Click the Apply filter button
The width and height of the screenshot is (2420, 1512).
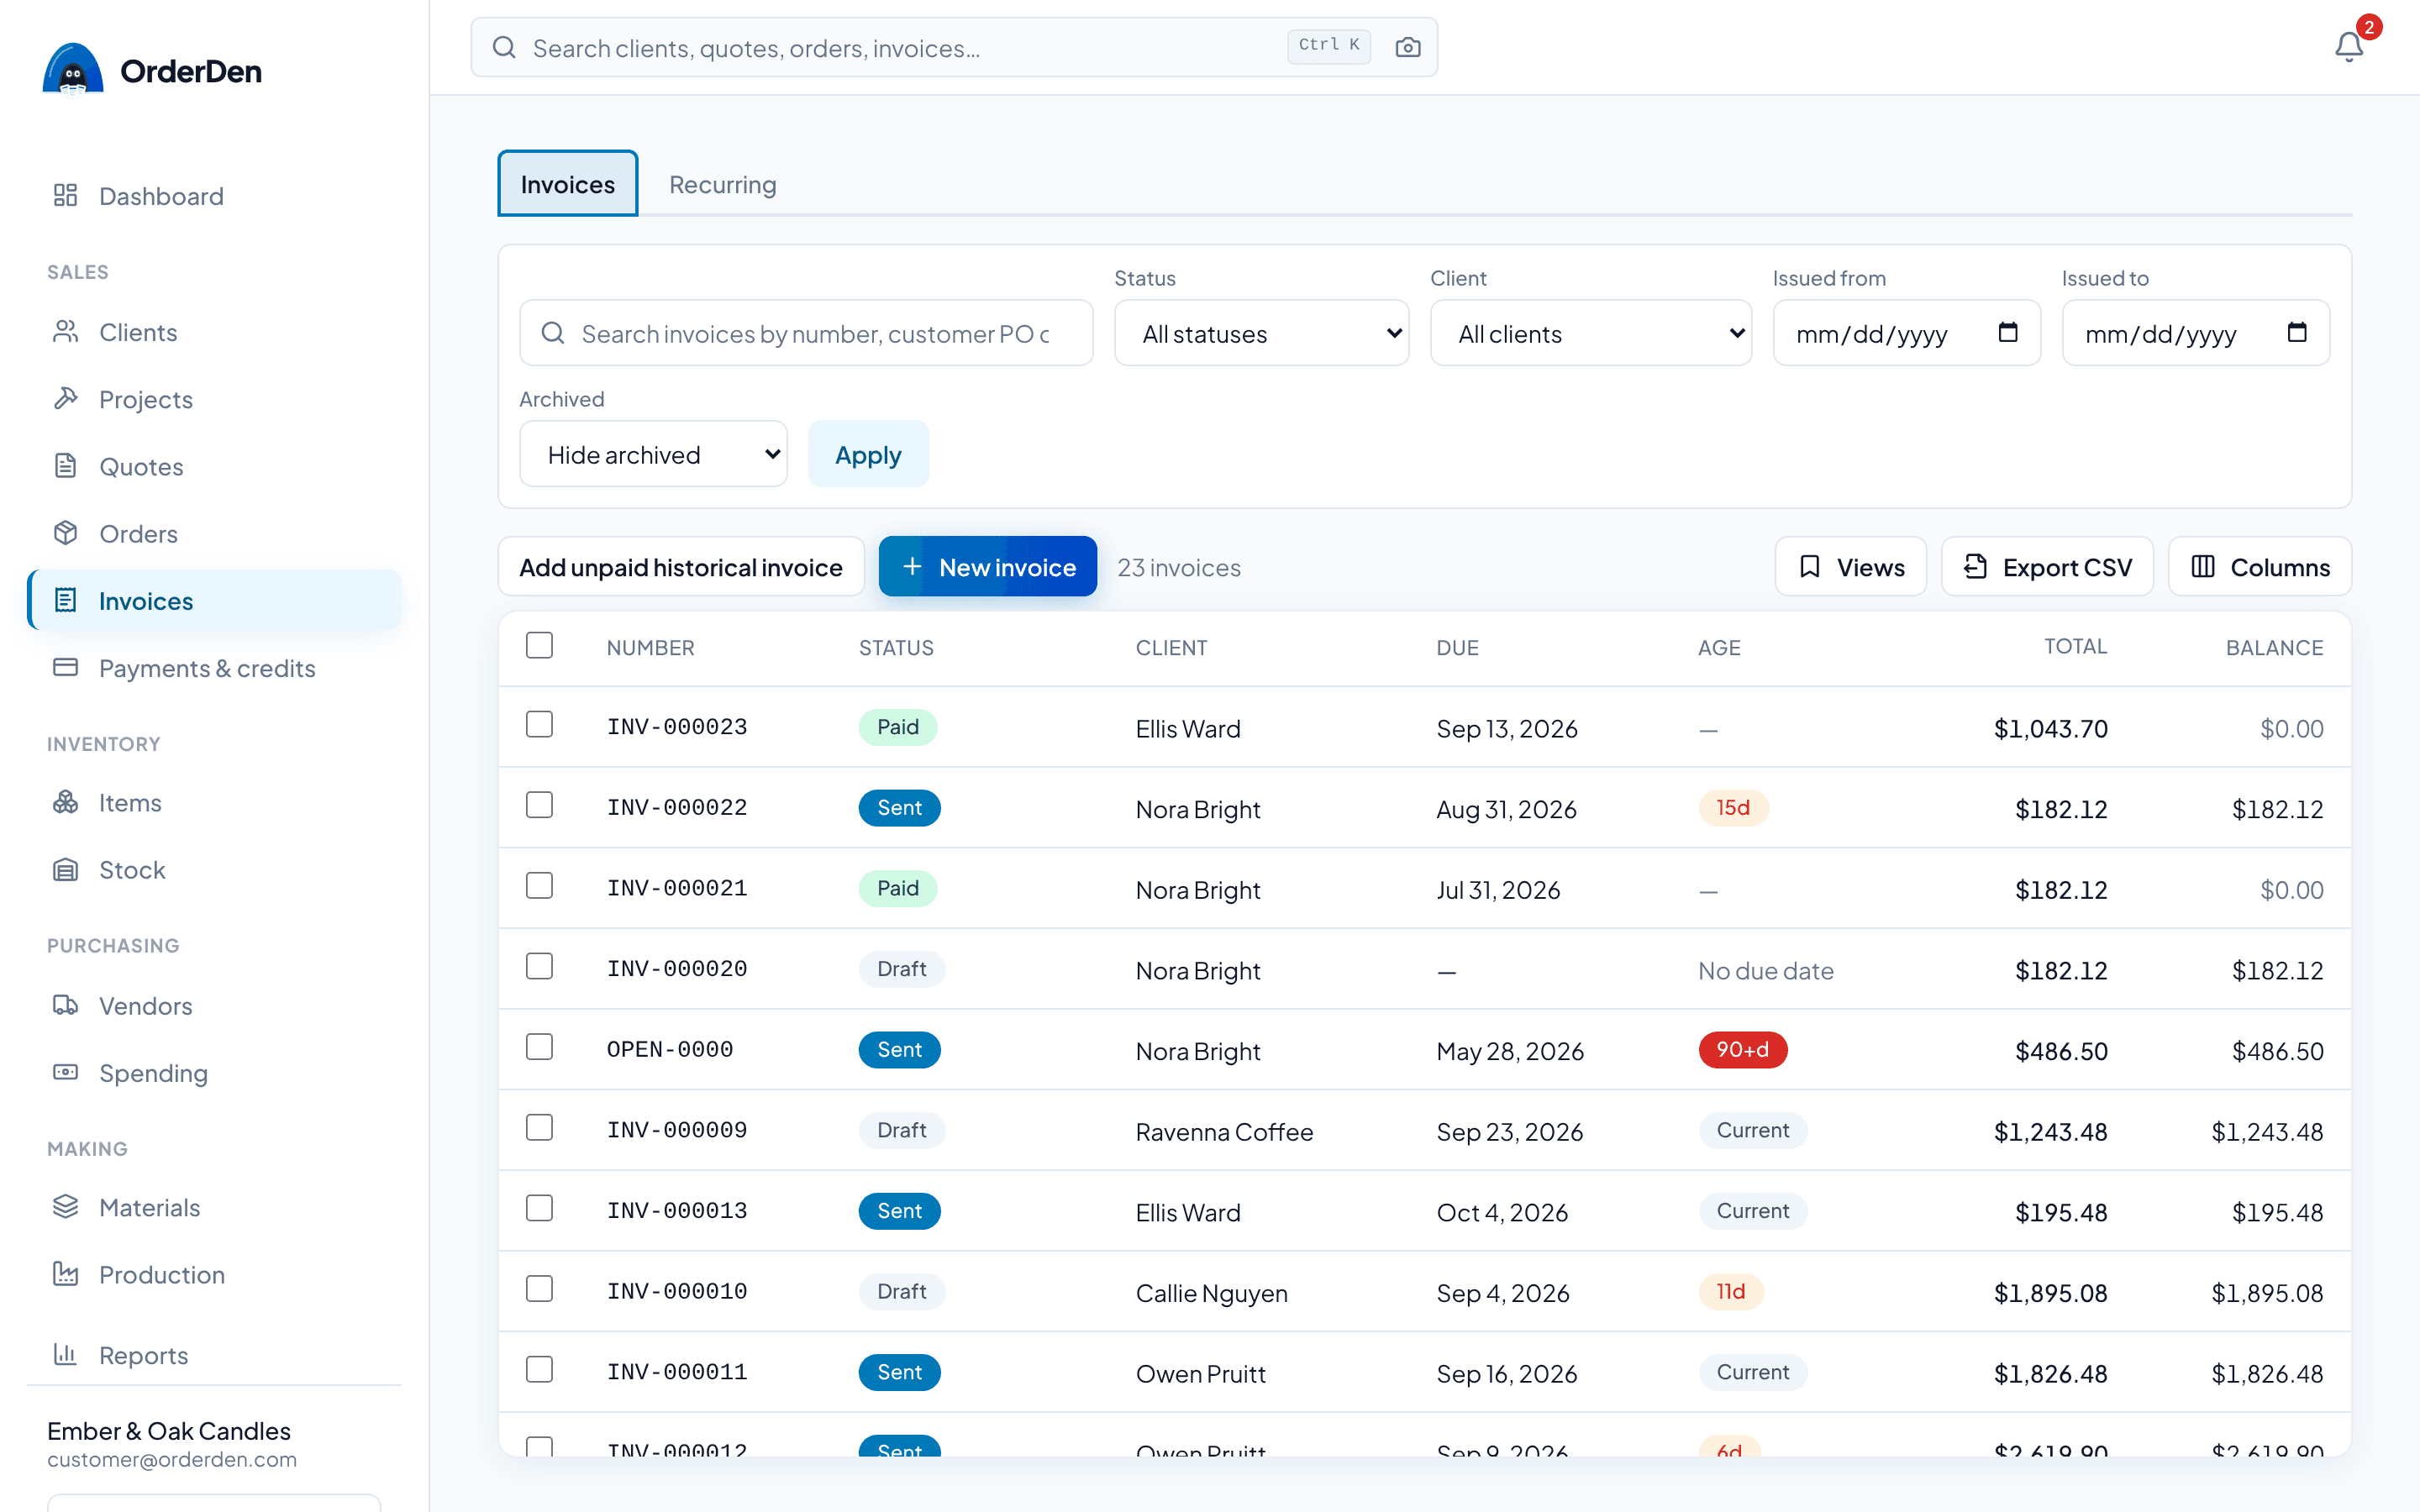[868, 454]
